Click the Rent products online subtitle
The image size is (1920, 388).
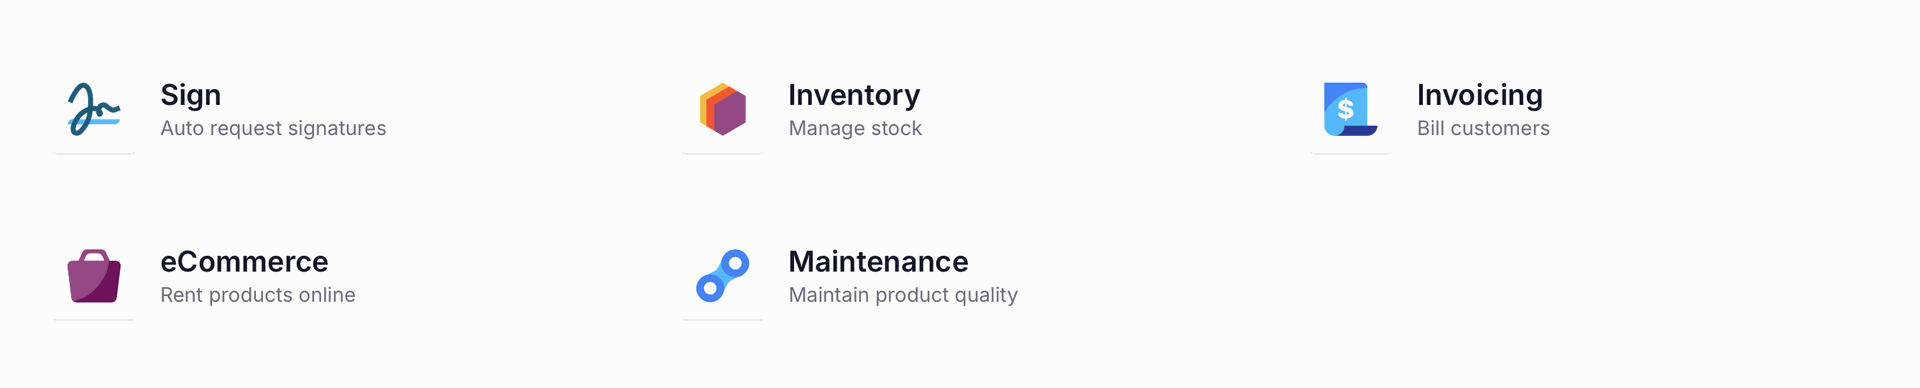(x=258, y=295)
